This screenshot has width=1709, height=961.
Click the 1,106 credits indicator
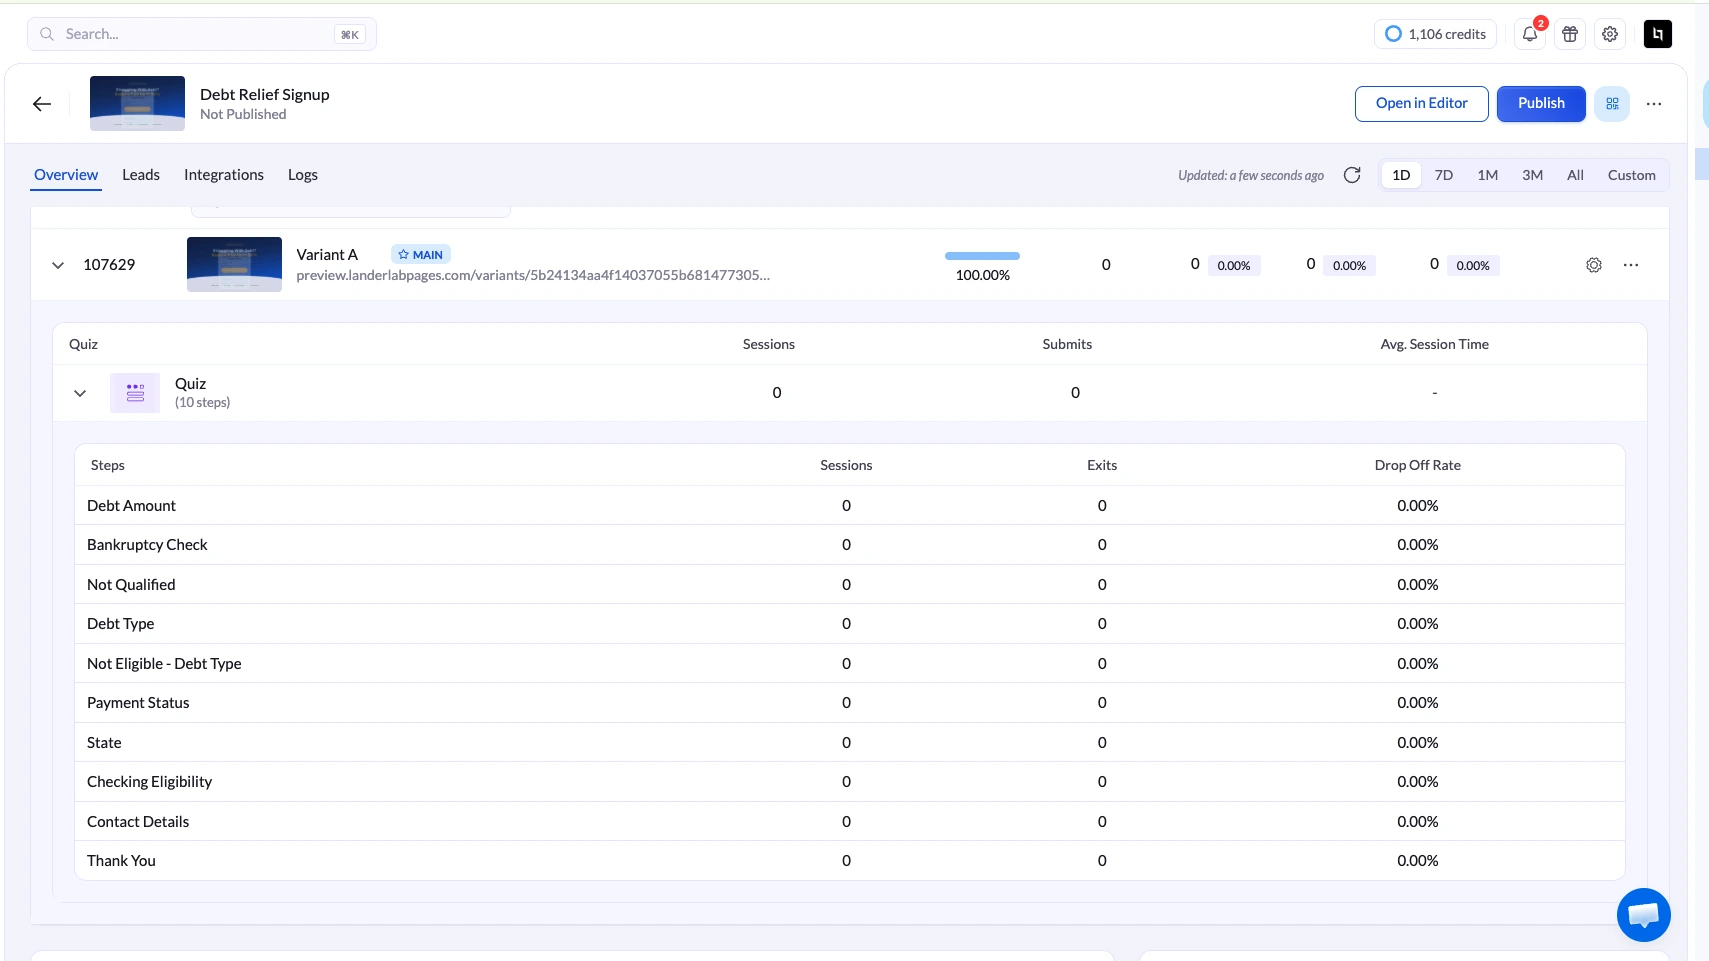pos(1435,34)
